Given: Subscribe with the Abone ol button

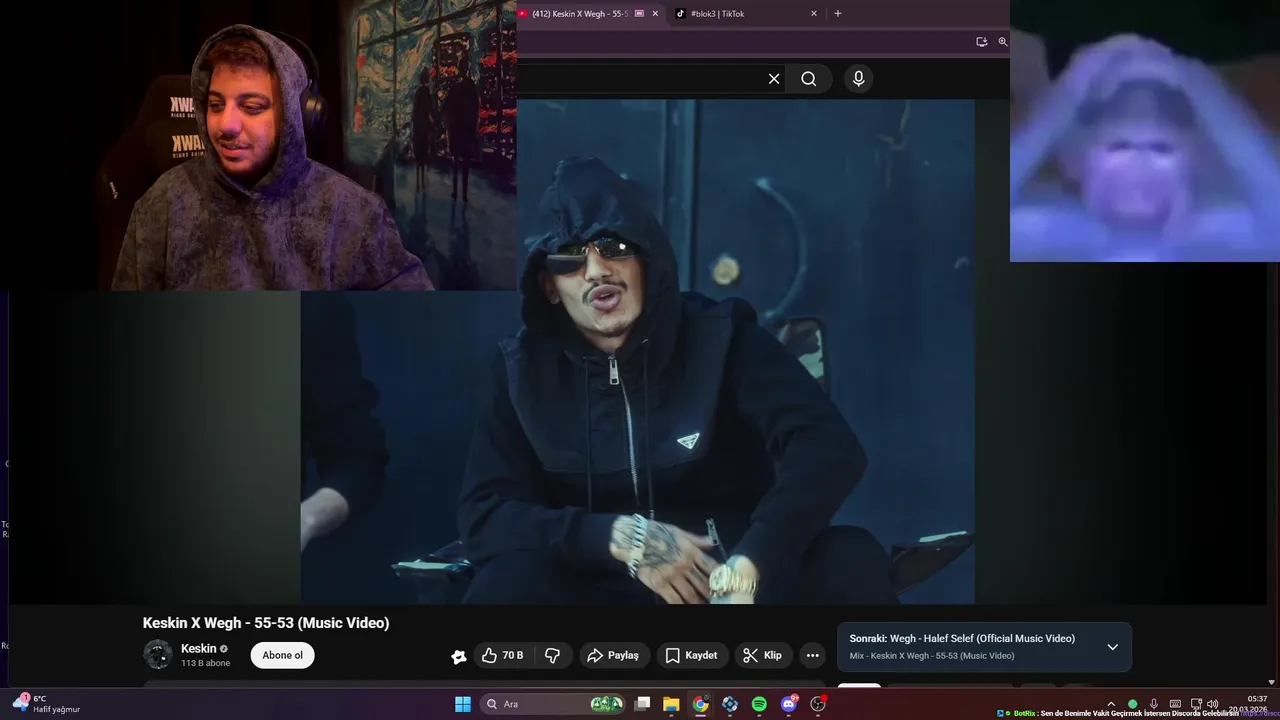Looking at the screenshot, I should [x=283, y=655].
